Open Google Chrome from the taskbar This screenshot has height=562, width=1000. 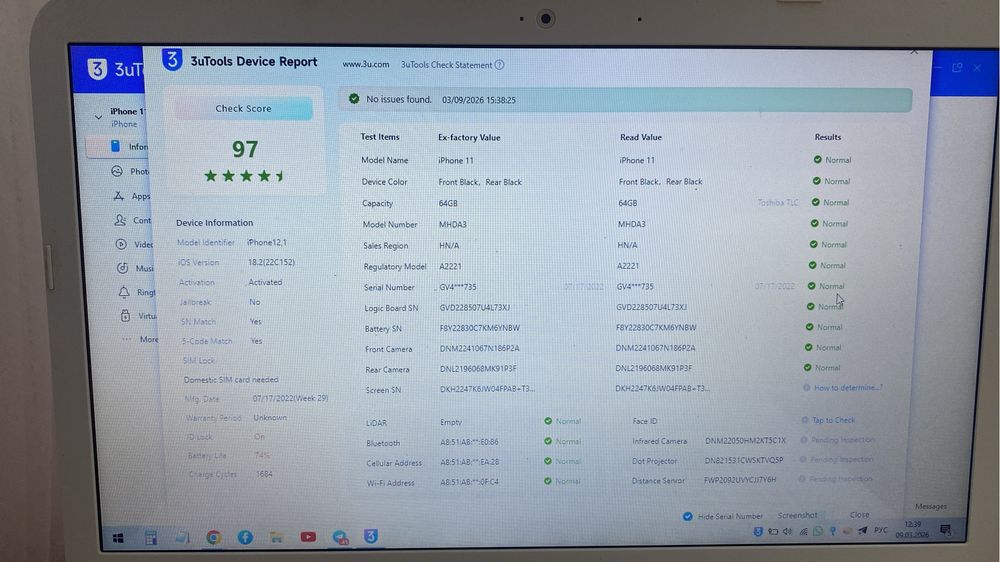tap(214, 538)
